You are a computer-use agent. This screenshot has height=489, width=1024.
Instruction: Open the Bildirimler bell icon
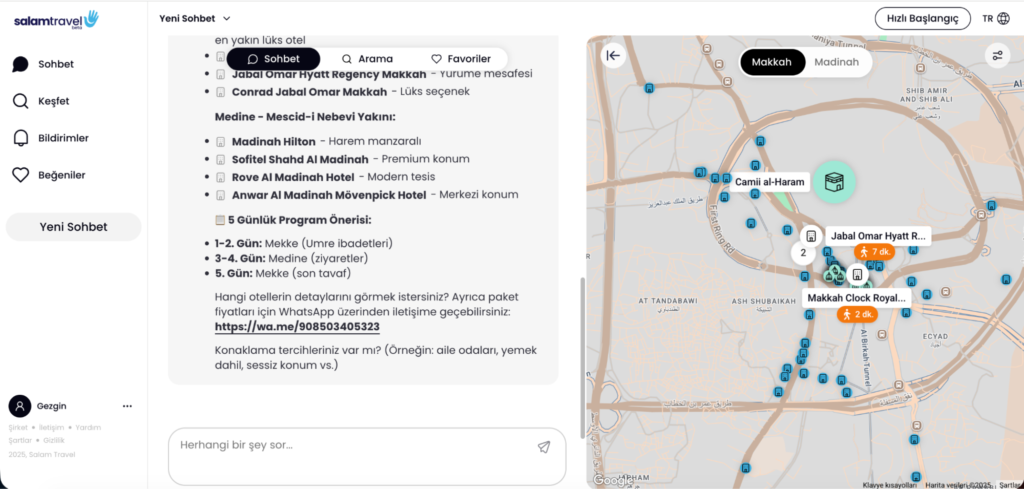20,138
